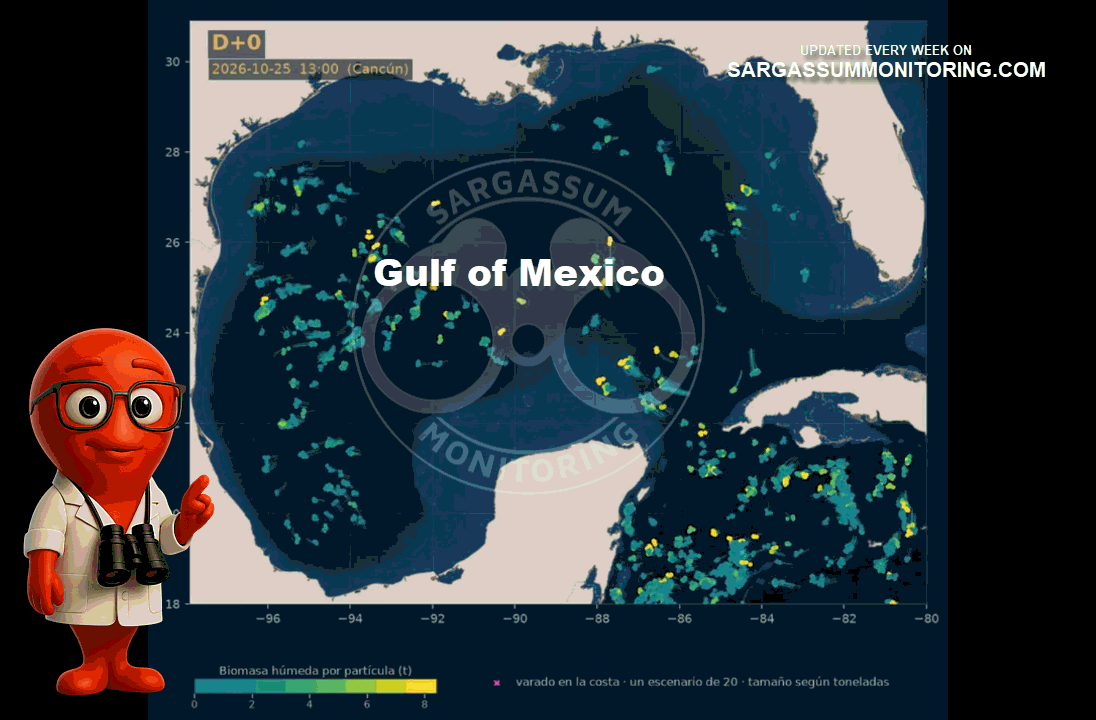Click the -90 longitude axis label

tap(515, 619)
